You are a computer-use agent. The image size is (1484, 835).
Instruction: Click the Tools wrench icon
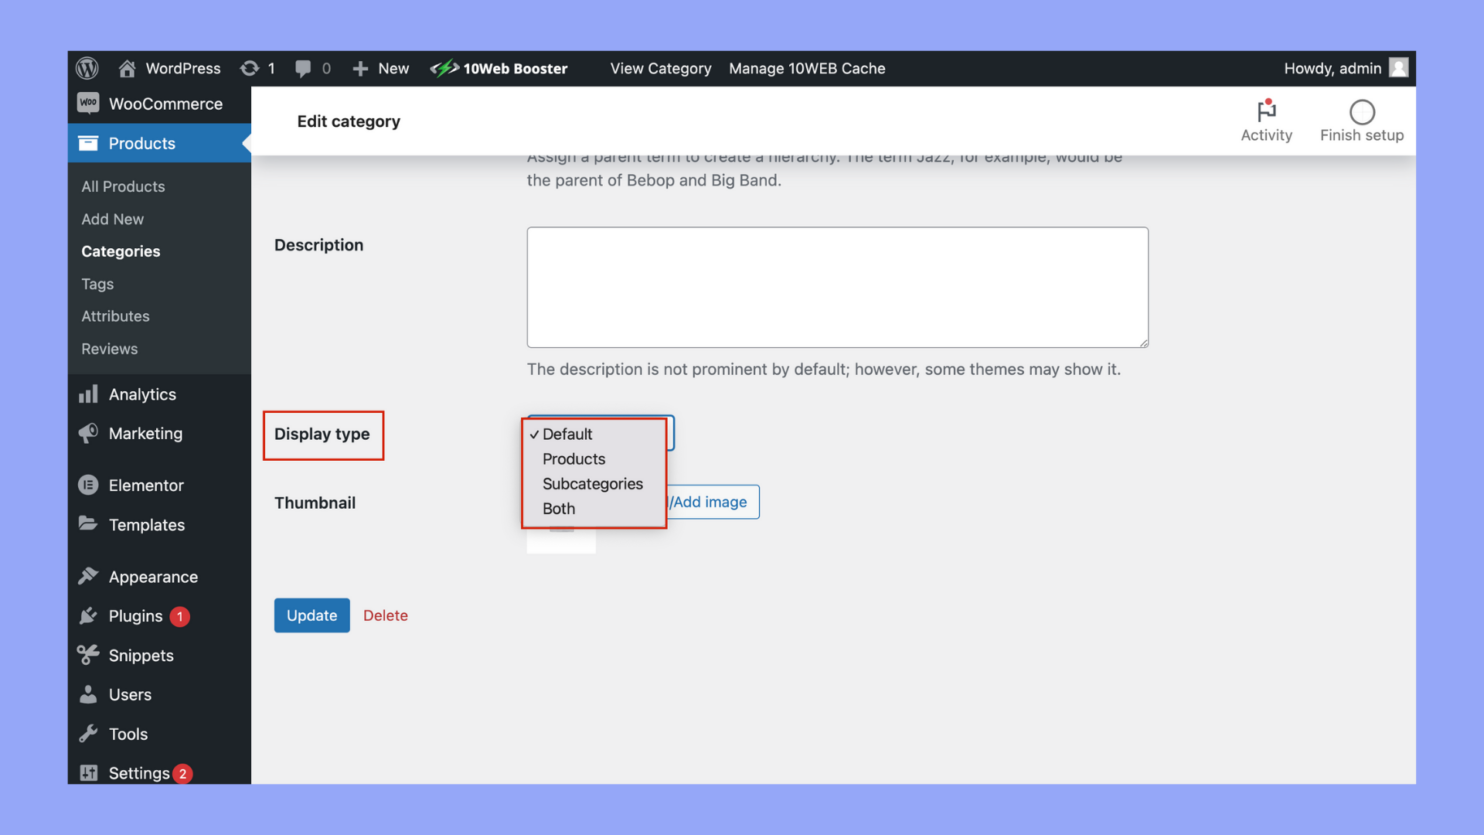click(x=90, y=733)
